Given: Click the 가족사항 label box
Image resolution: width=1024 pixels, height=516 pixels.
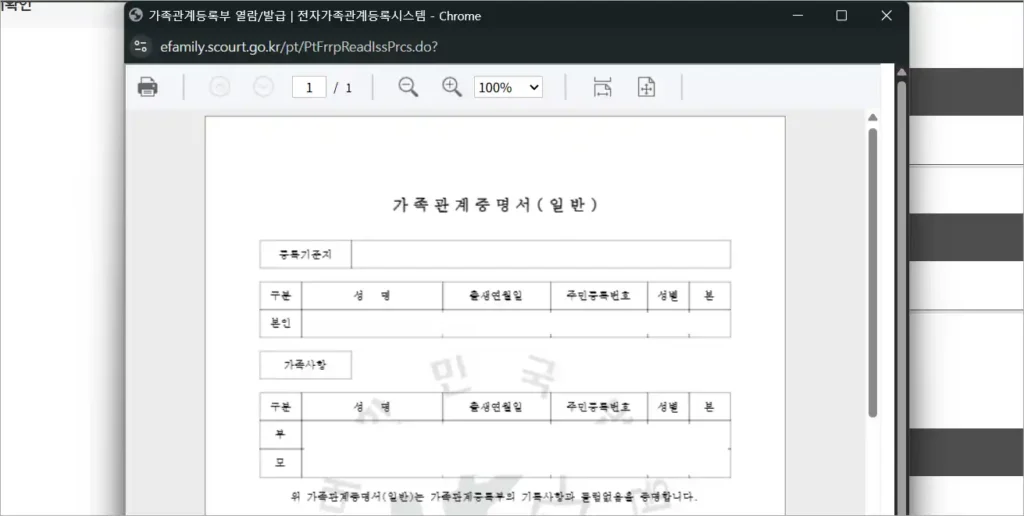Looking at the screenshot, I should coord(306,365).
